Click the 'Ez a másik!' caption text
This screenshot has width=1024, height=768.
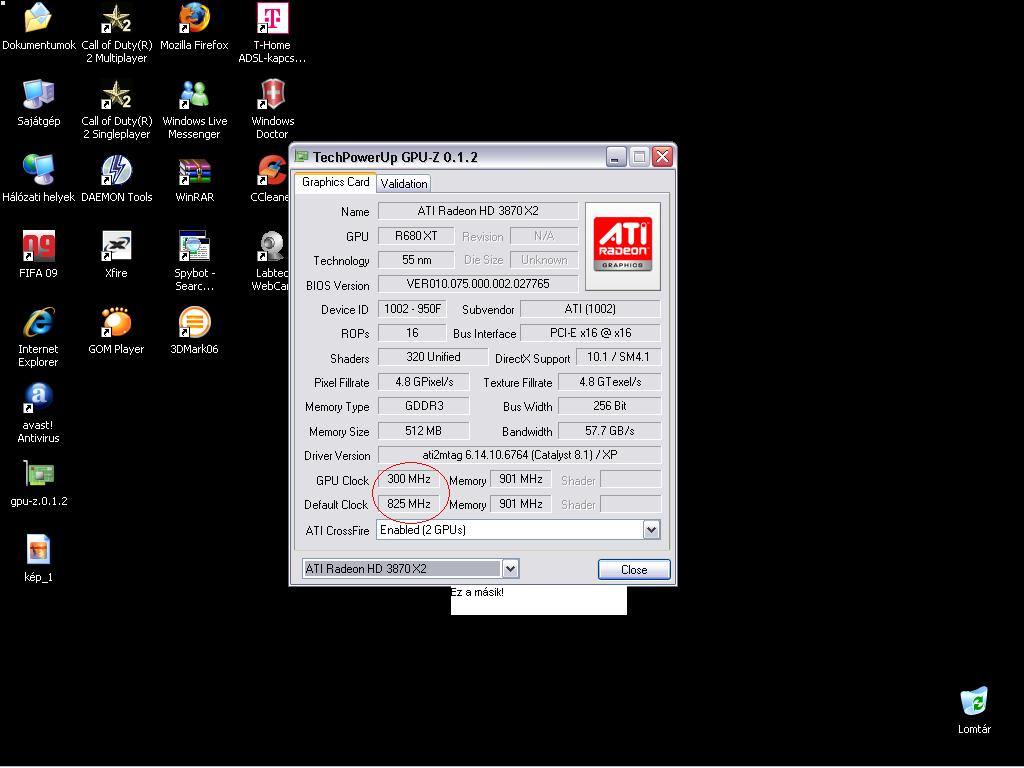(477, 592)
